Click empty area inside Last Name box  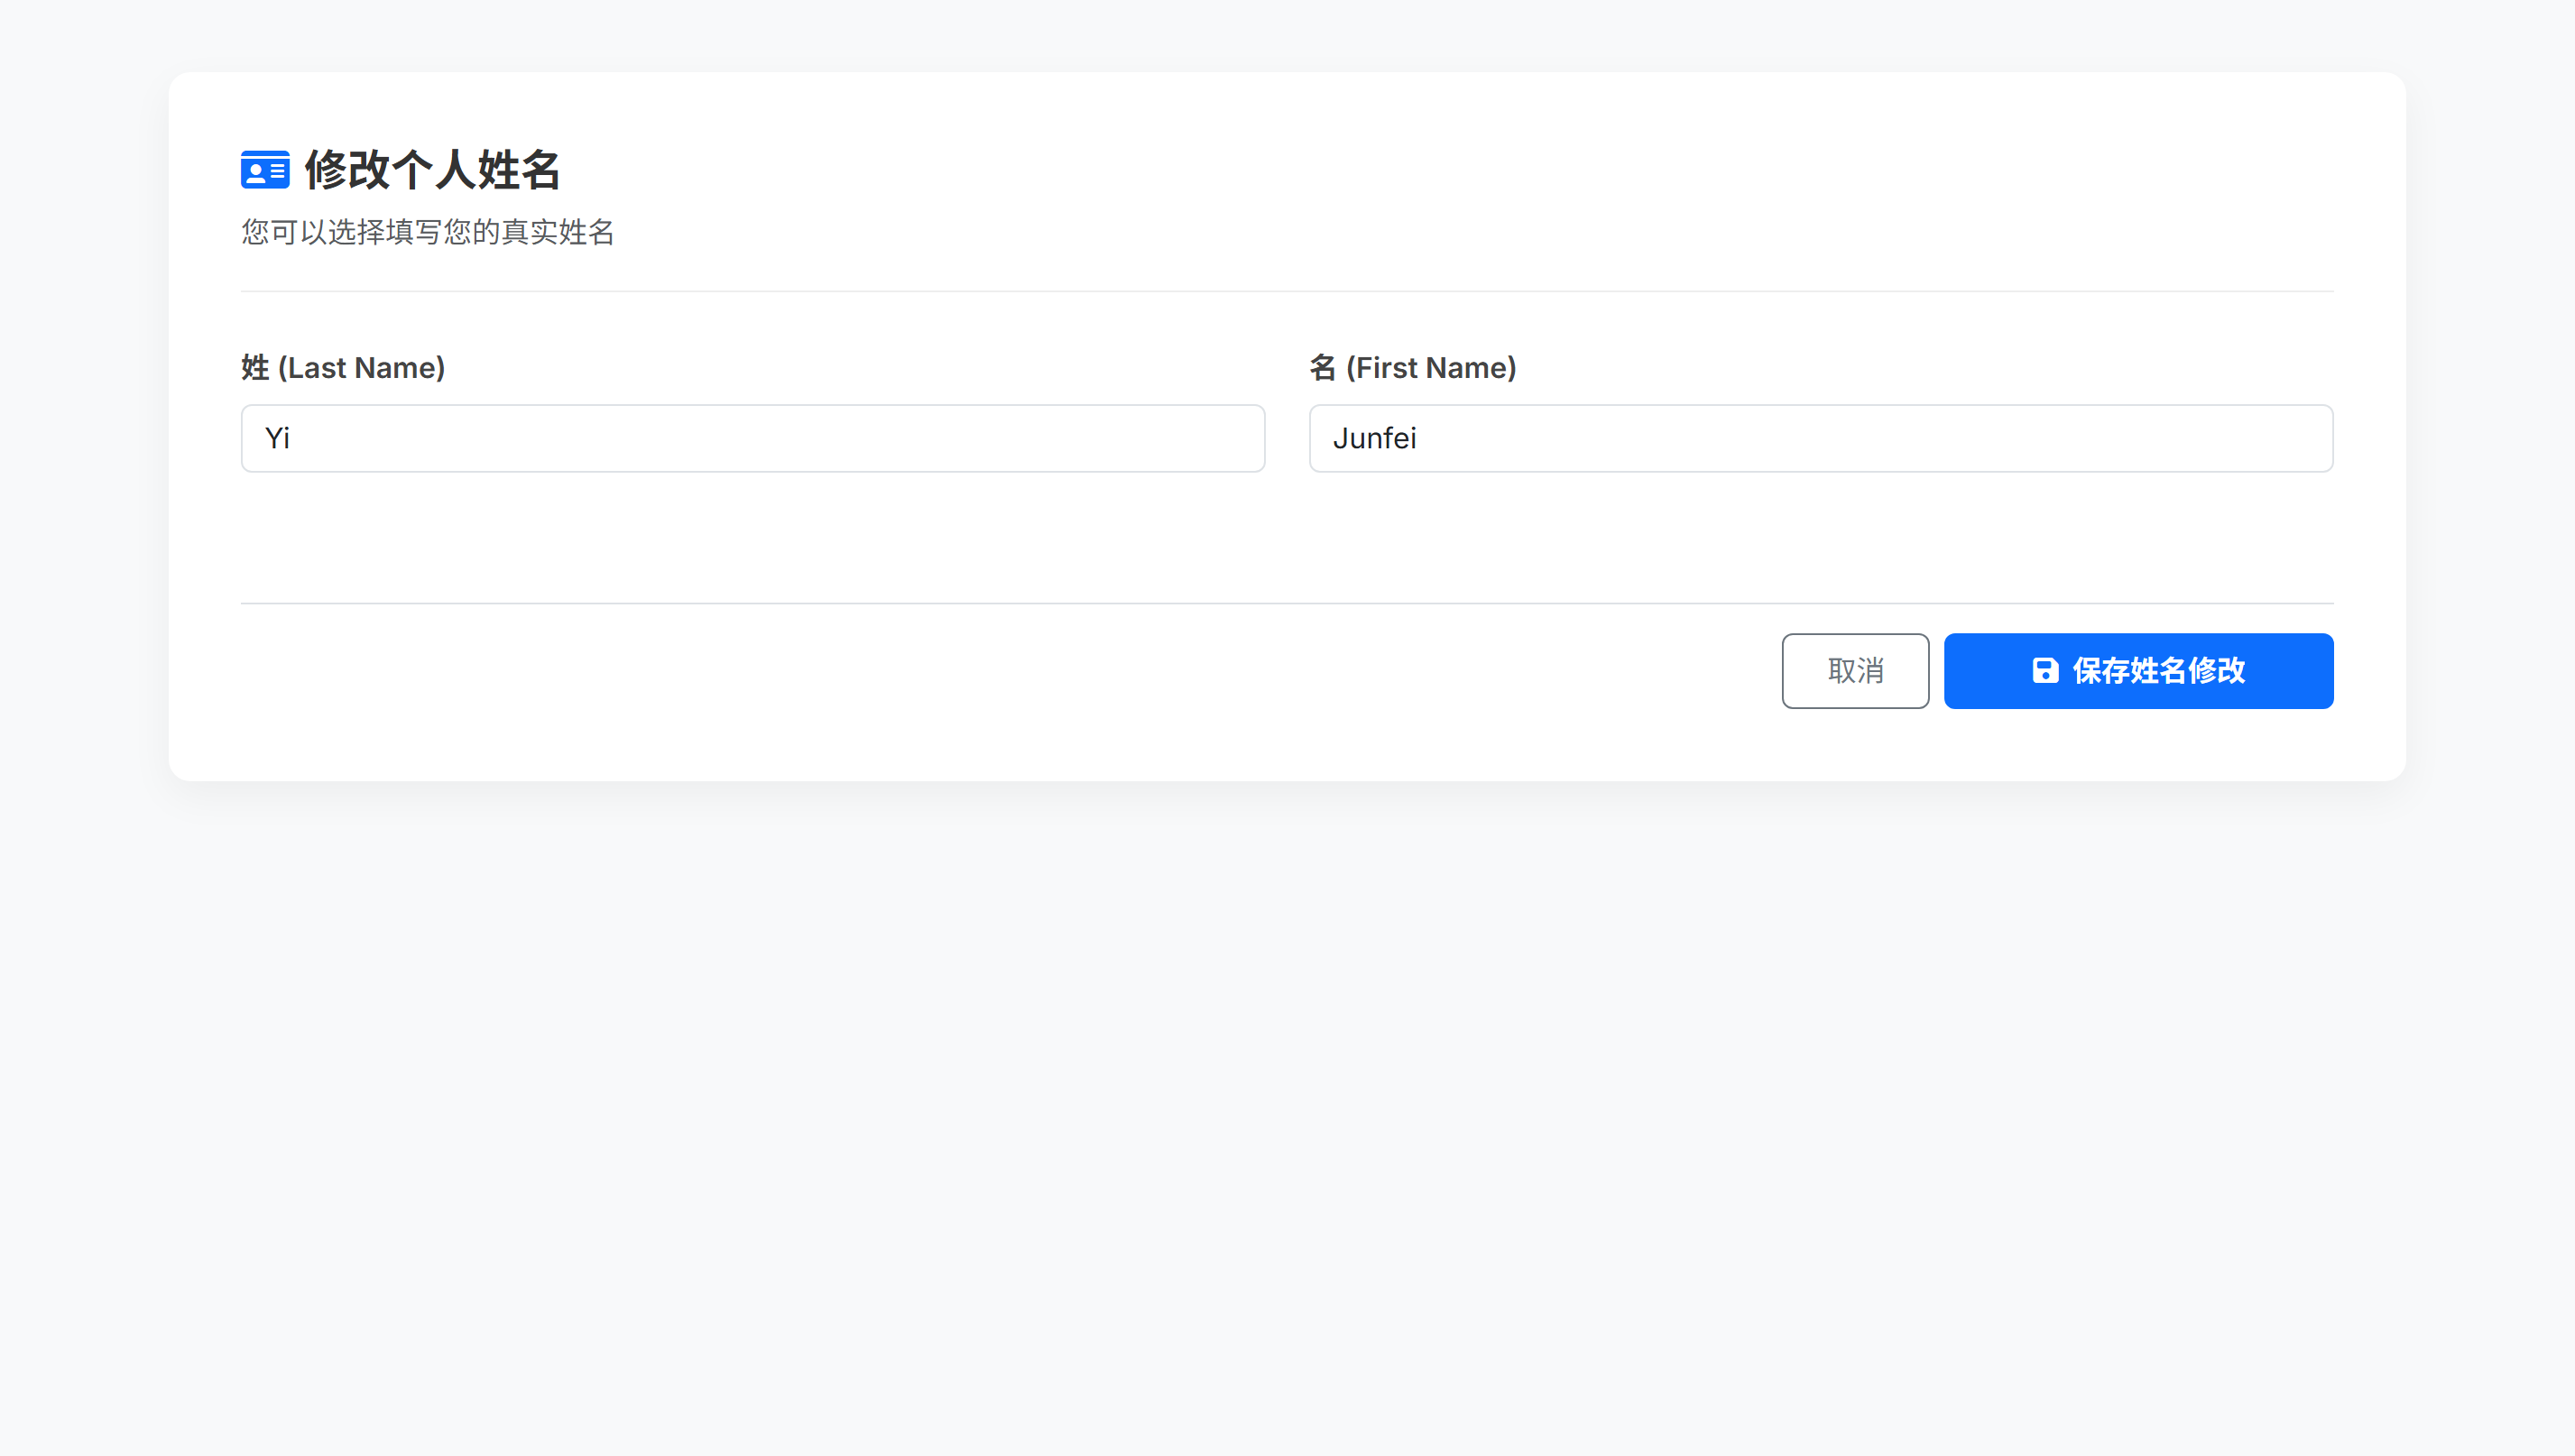900,438
